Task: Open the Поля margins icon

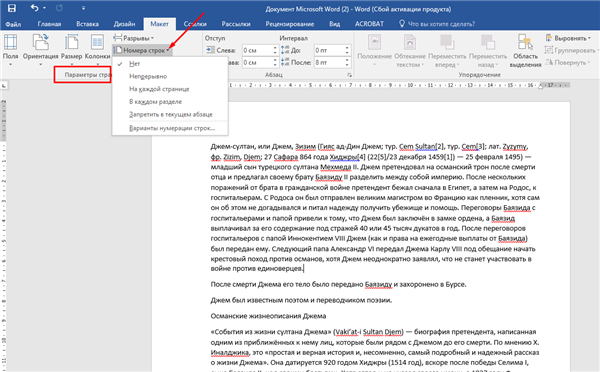Action: pyautogui.click(x=10, y=42)
